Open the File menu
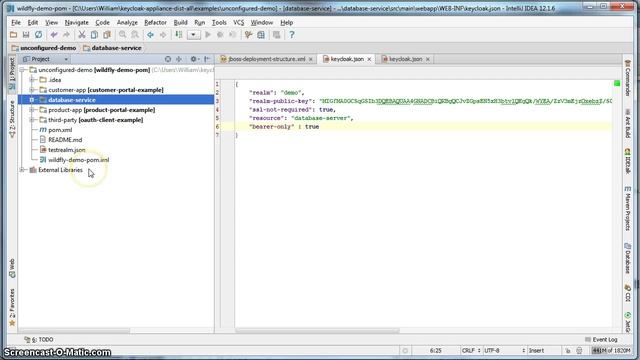The width and height of the screenshot is (640, 360). [16, 22]
